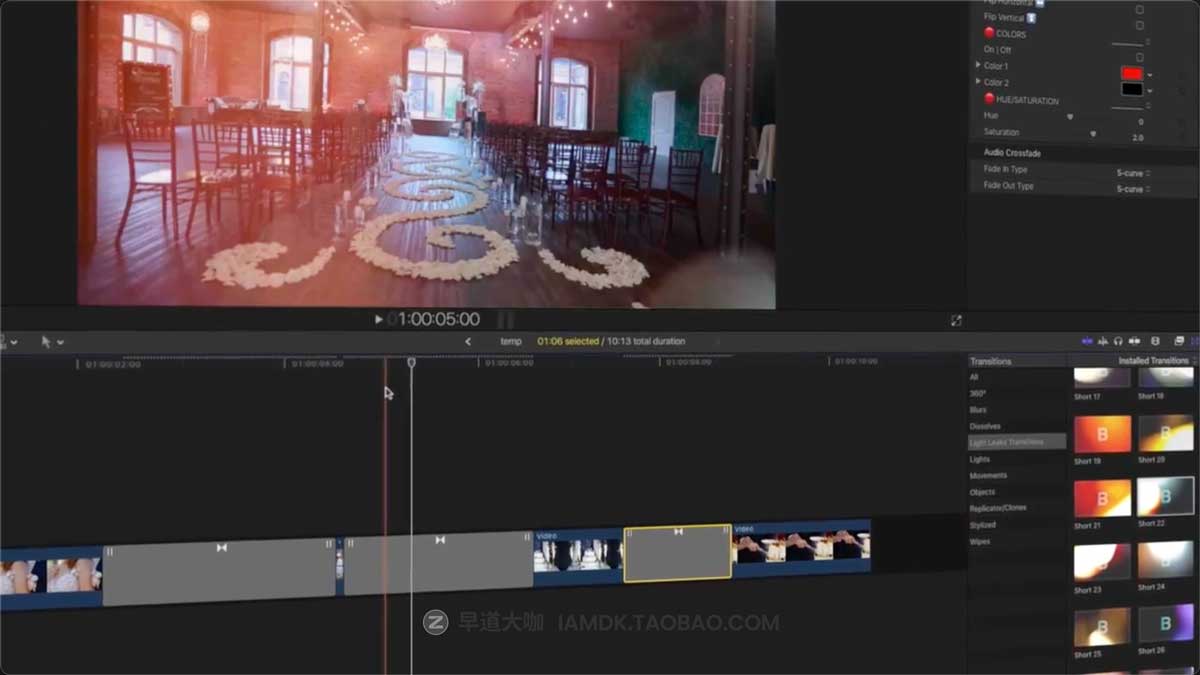Go back in timeline history arrow
1200x675 pixels.
pos(468,341)
